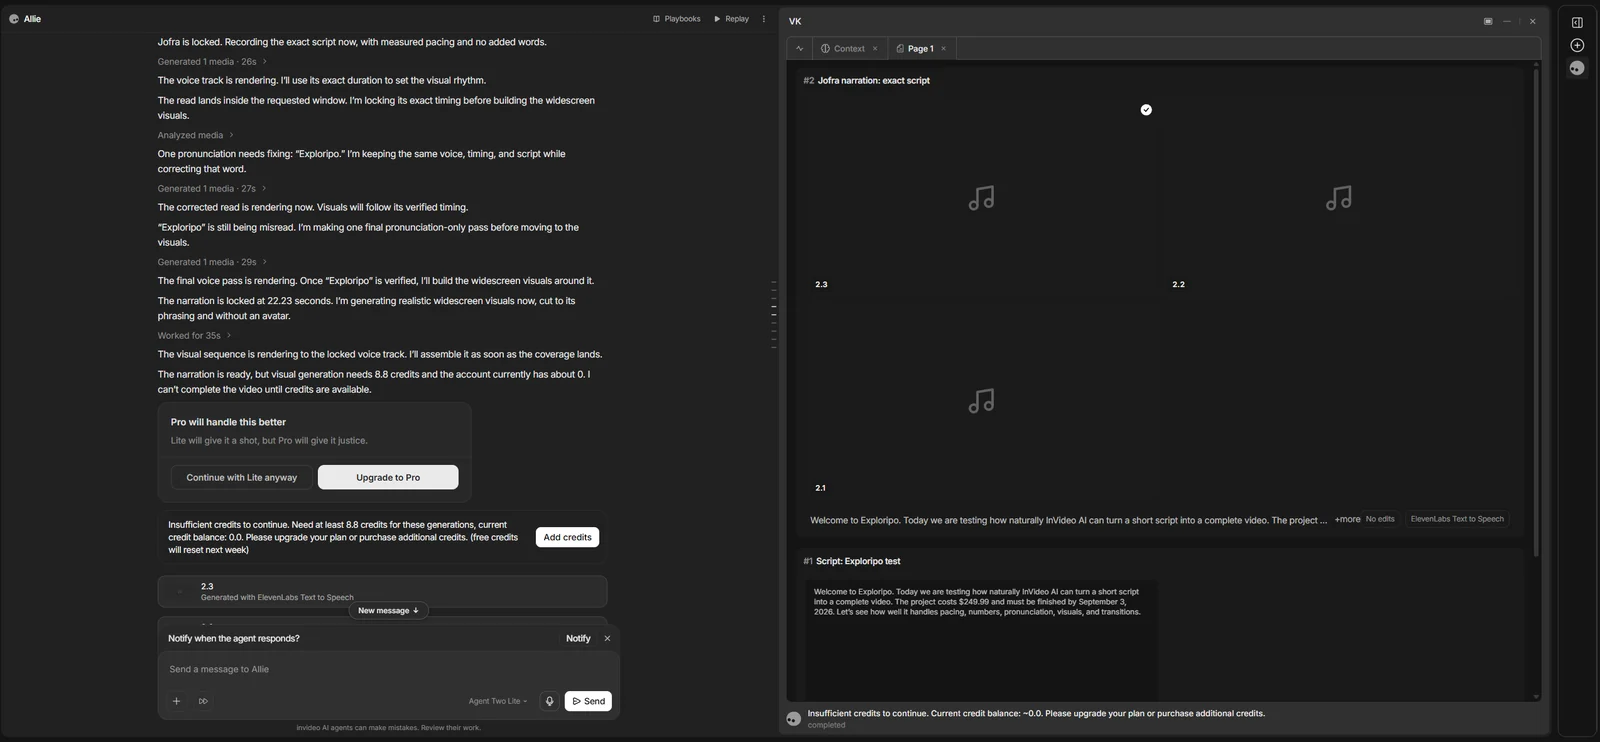Expand the '+more' narration text

1347,520
